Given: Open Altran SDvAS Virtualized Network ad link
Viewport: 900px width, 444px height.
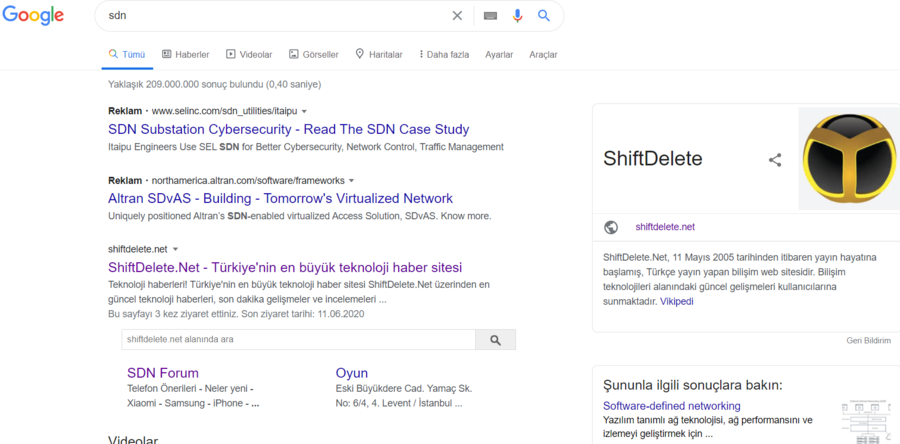Looking at the screenshot, I should [x=280, y=198].
